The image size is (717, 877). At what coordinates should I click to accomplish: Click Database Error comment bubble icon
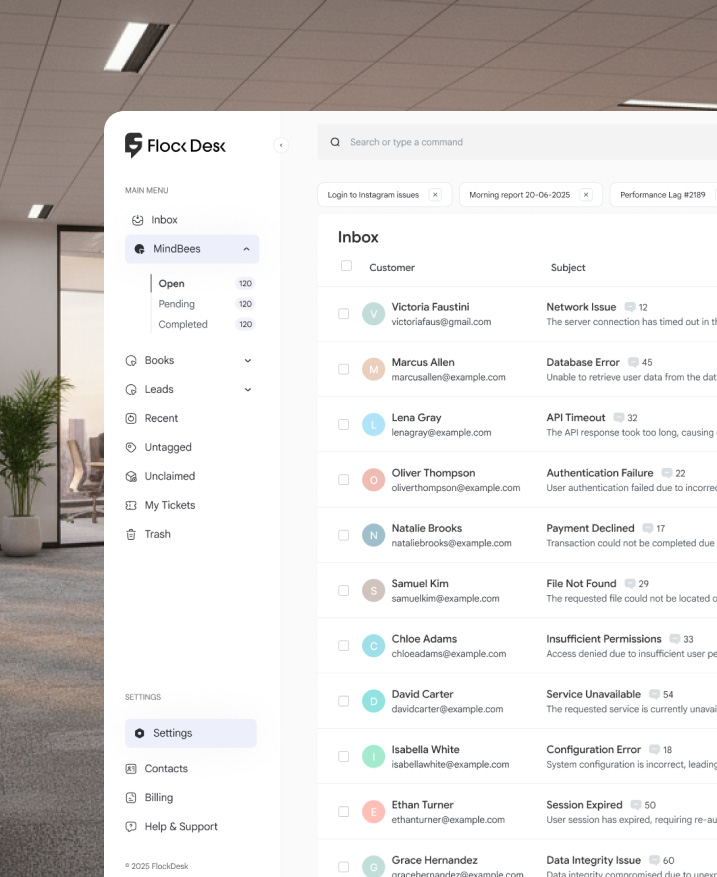[633, 362]
